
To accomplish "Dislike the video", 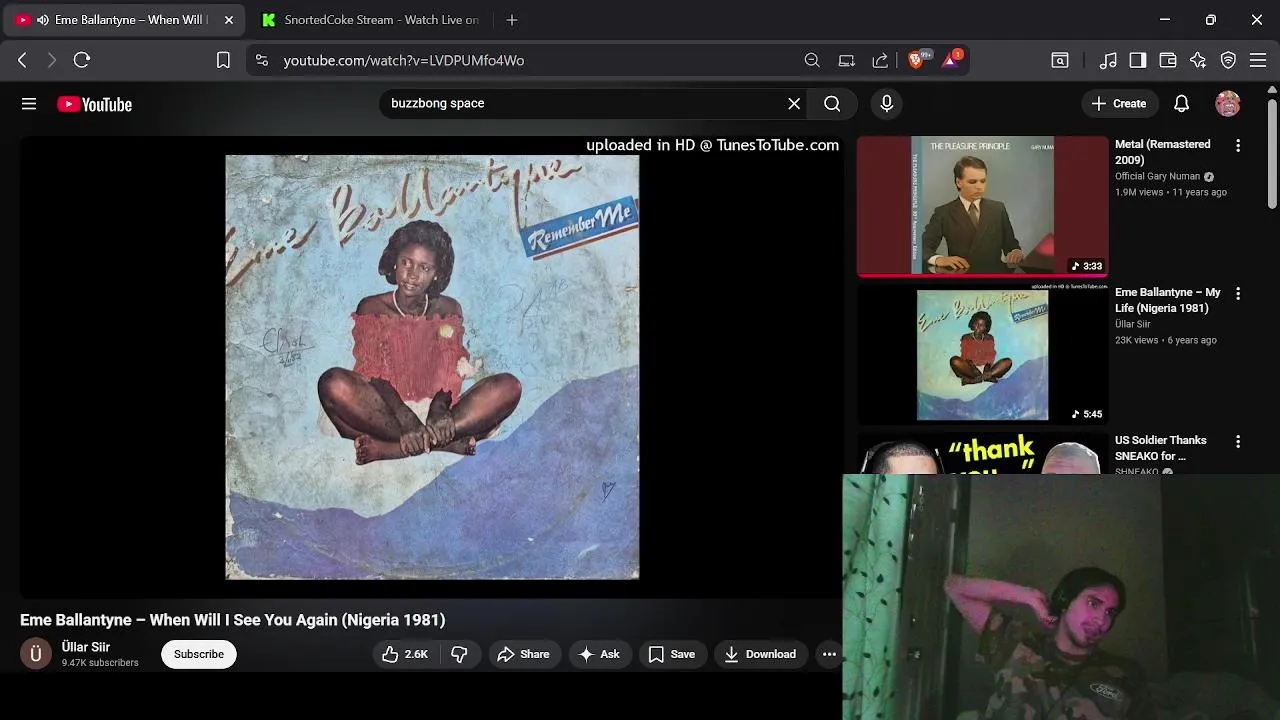I will (460, 654).
